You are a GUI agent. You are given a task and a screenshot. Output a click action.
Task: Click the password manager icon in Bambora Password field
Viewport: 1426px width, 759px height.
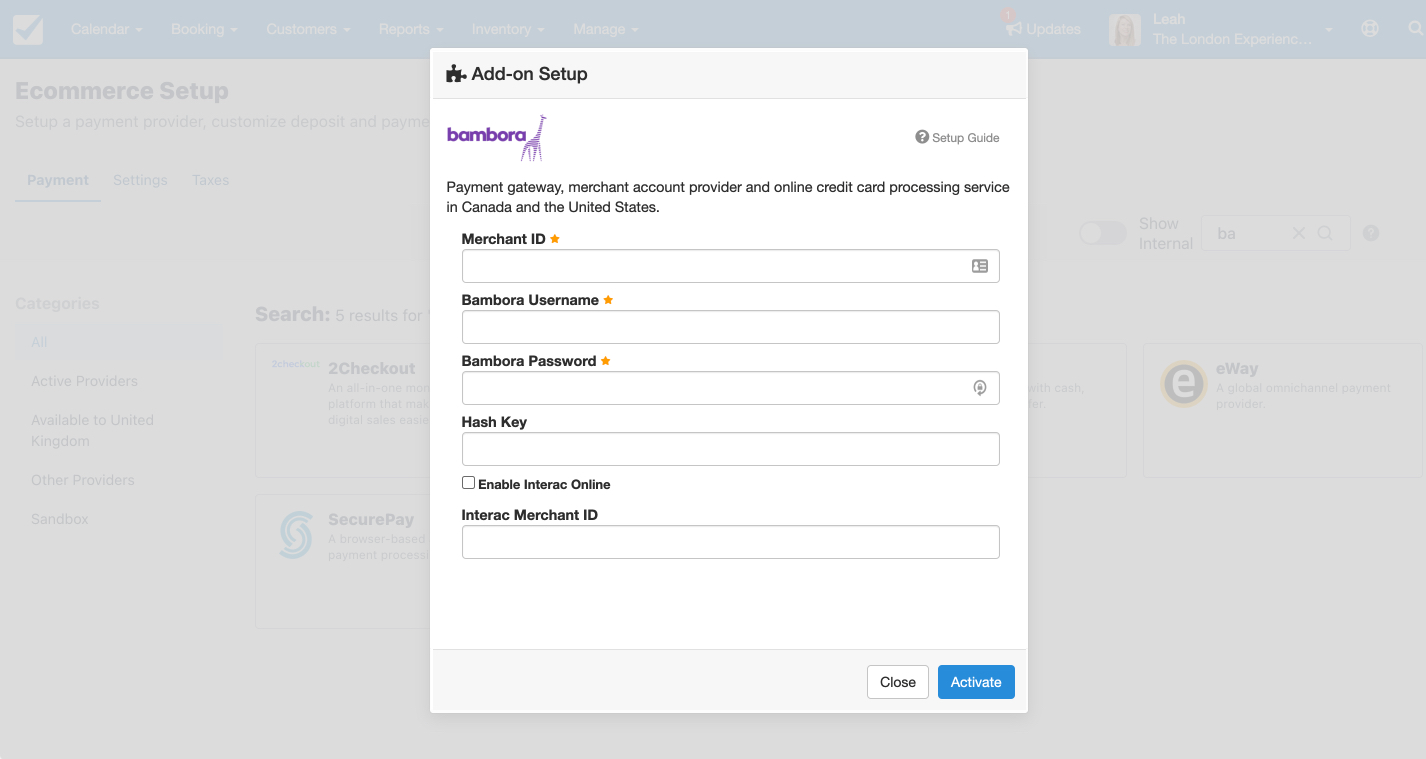[x=980, y=388]
